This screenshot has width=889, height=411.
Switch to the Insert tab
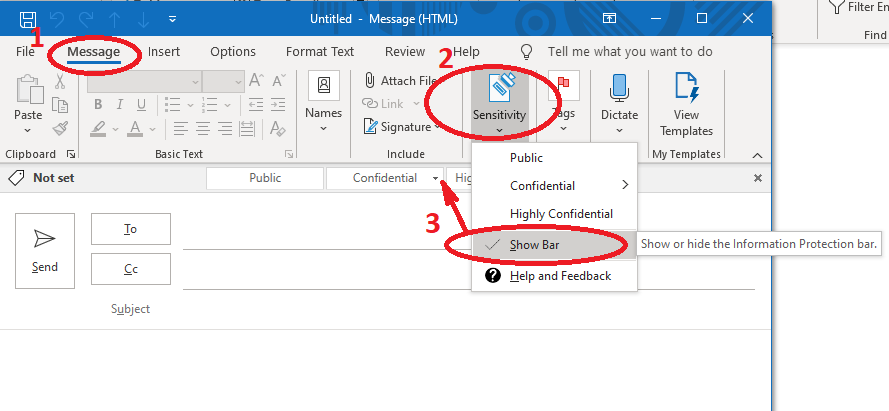click(164, 52)
